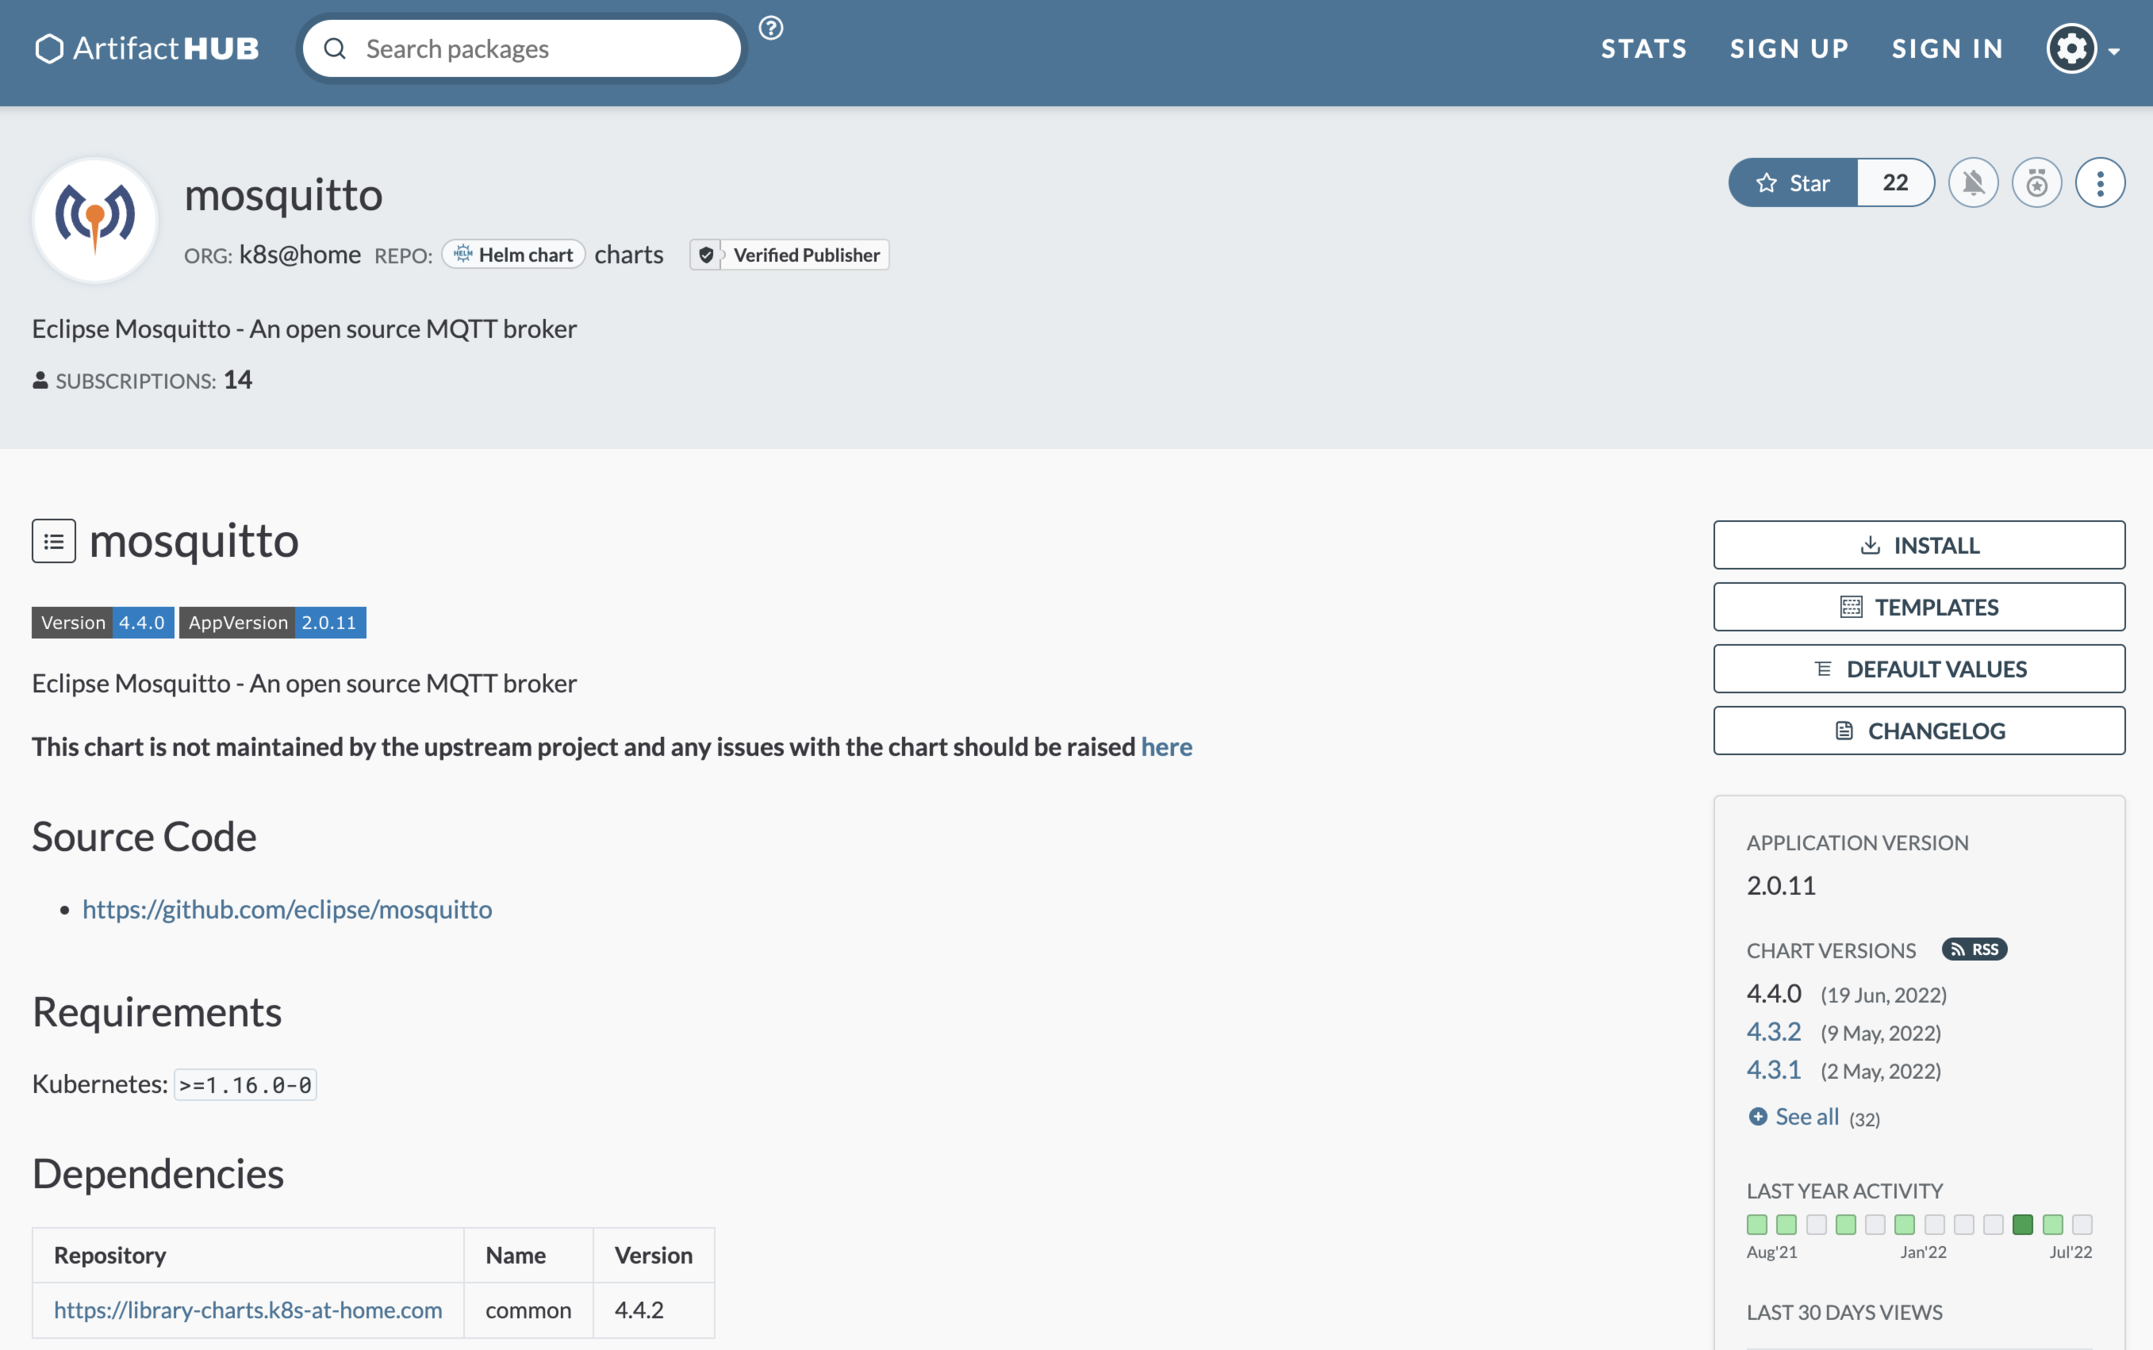Image resolution: width=2153 pixels, height=1350 pixels.
Task: Click the mosquitto package logo
Action: coord(95,219)
